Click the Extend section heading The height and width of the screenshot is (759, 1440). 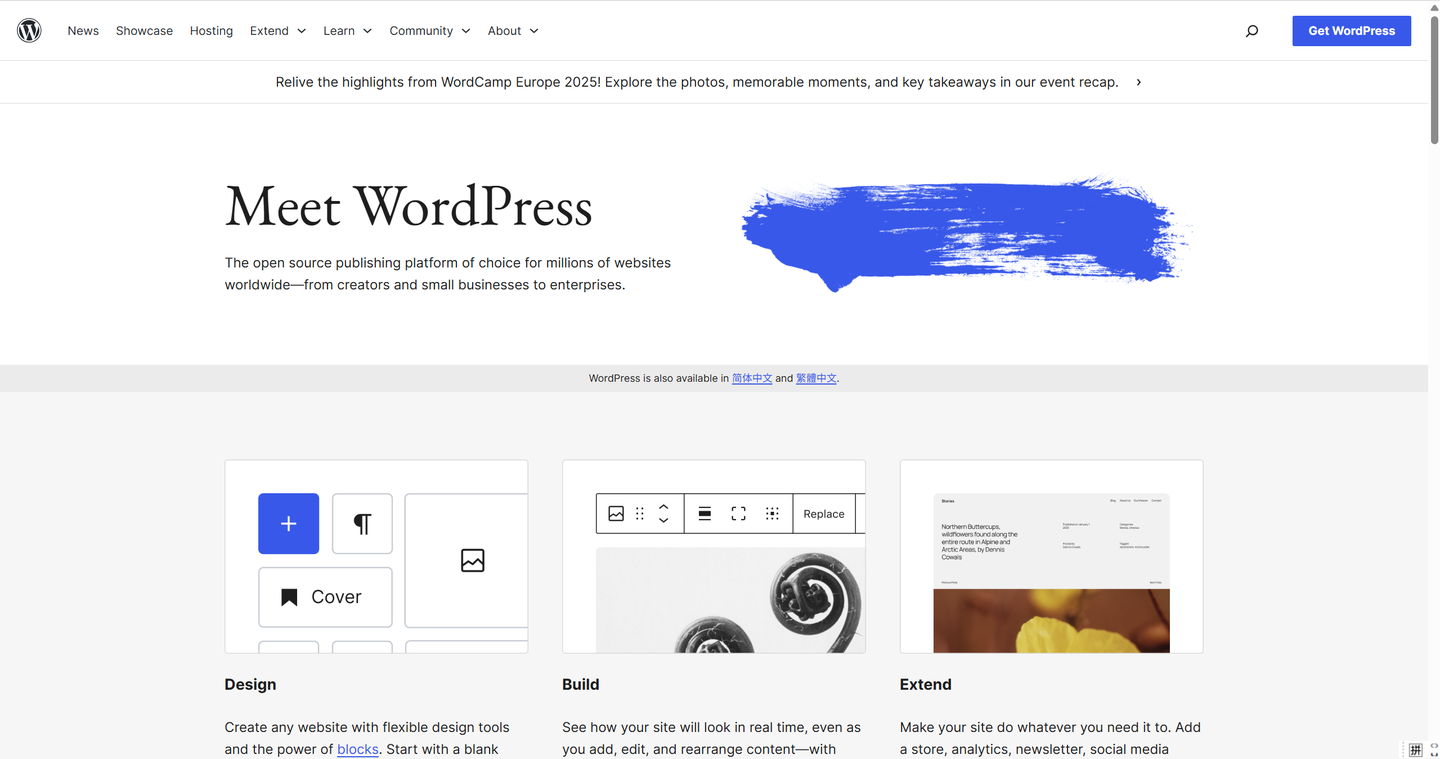click(926, 685)
